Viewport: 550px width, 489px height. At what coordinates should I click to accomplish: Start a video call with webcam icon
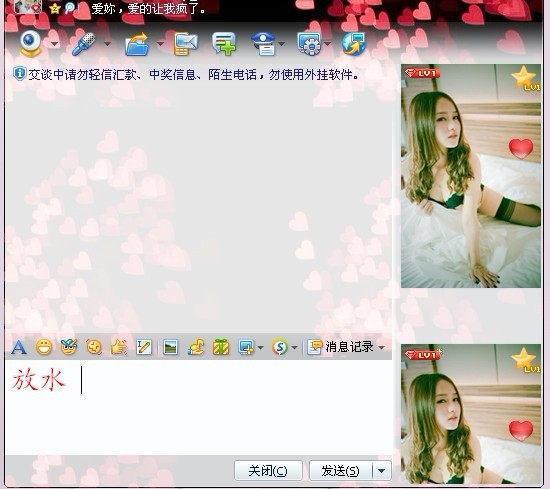[31, 43]
